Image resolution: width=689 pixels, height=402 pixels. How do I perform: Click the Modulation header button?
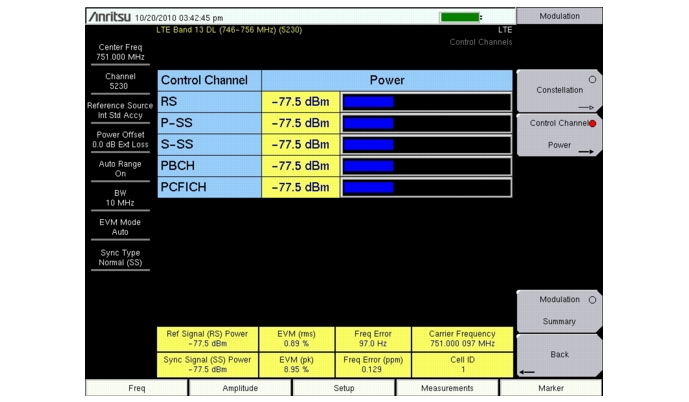559,16
